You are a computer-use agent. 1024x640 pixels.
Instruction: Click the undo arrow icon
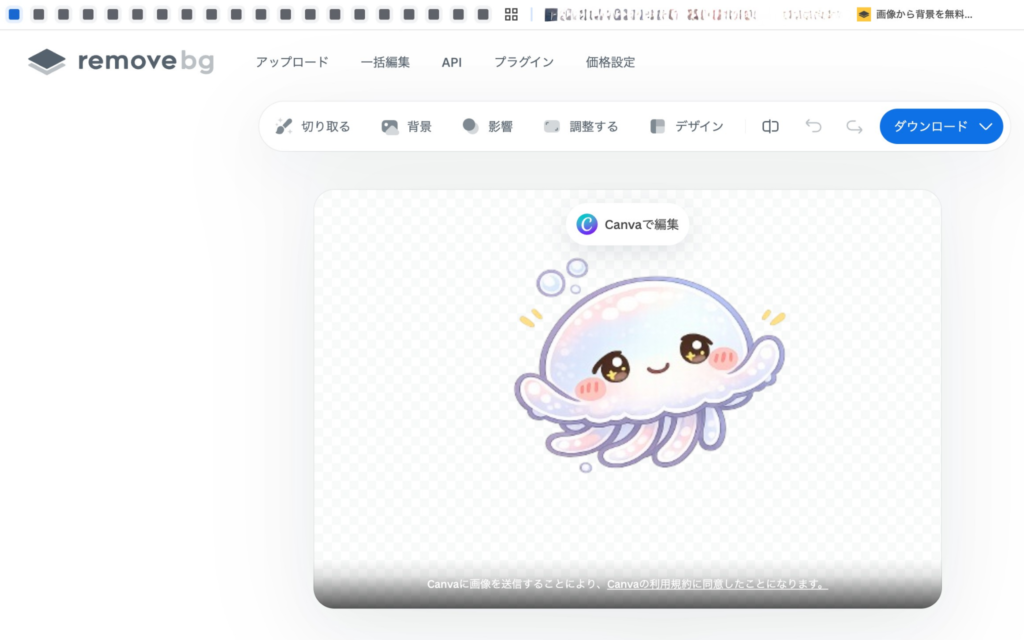coord(813,126)
